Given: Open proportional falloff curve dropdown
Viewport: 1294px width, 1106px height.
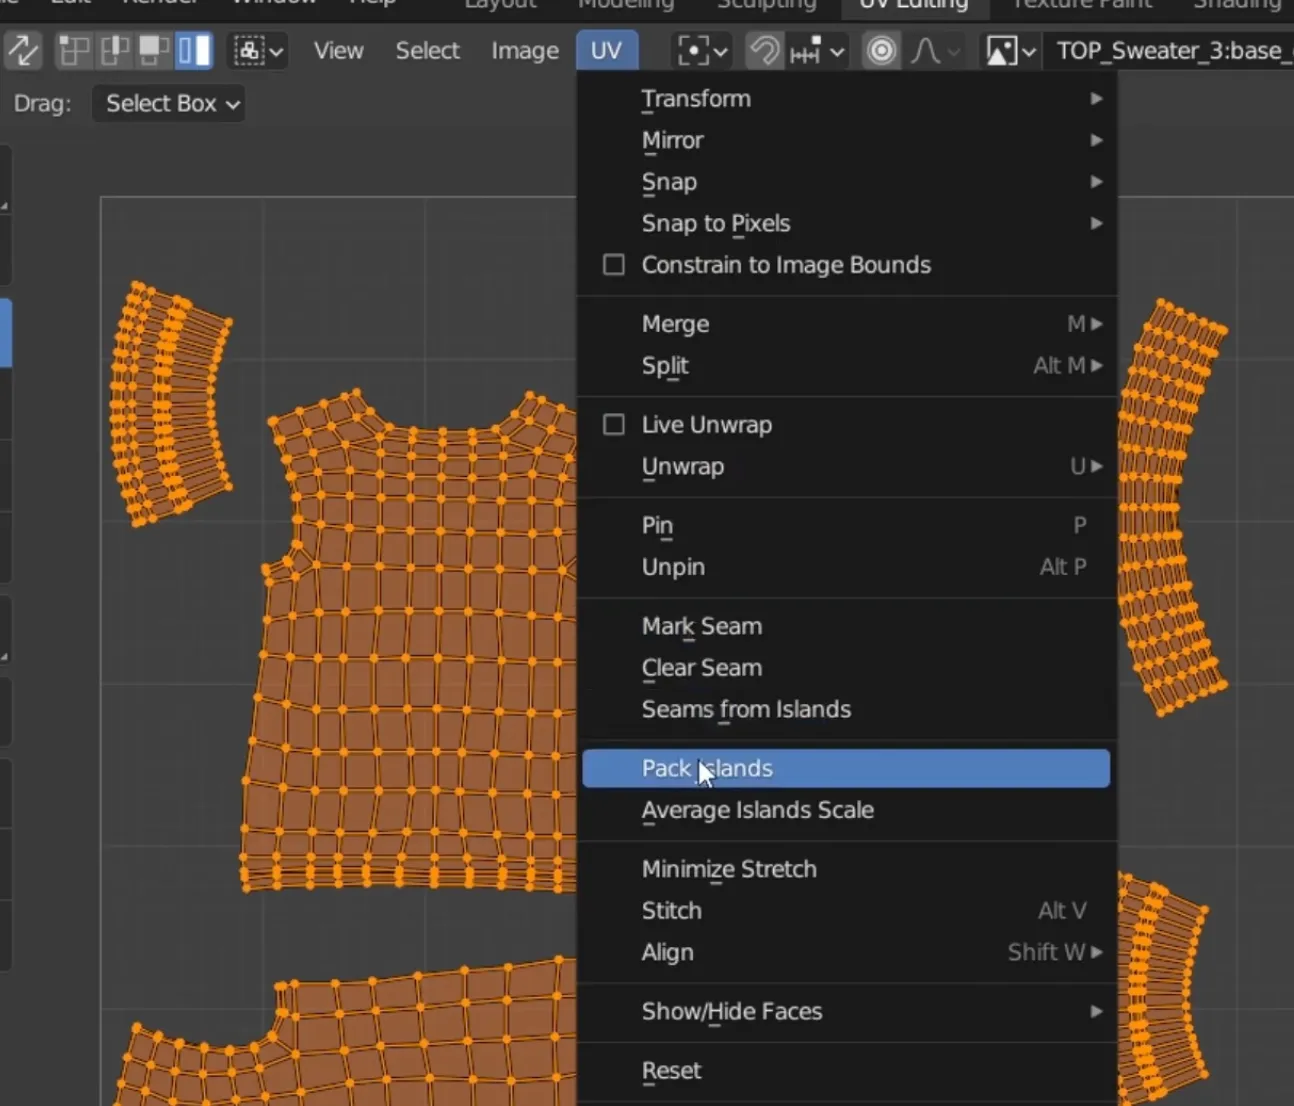Looking at the screenshot, I should point(936,51).
